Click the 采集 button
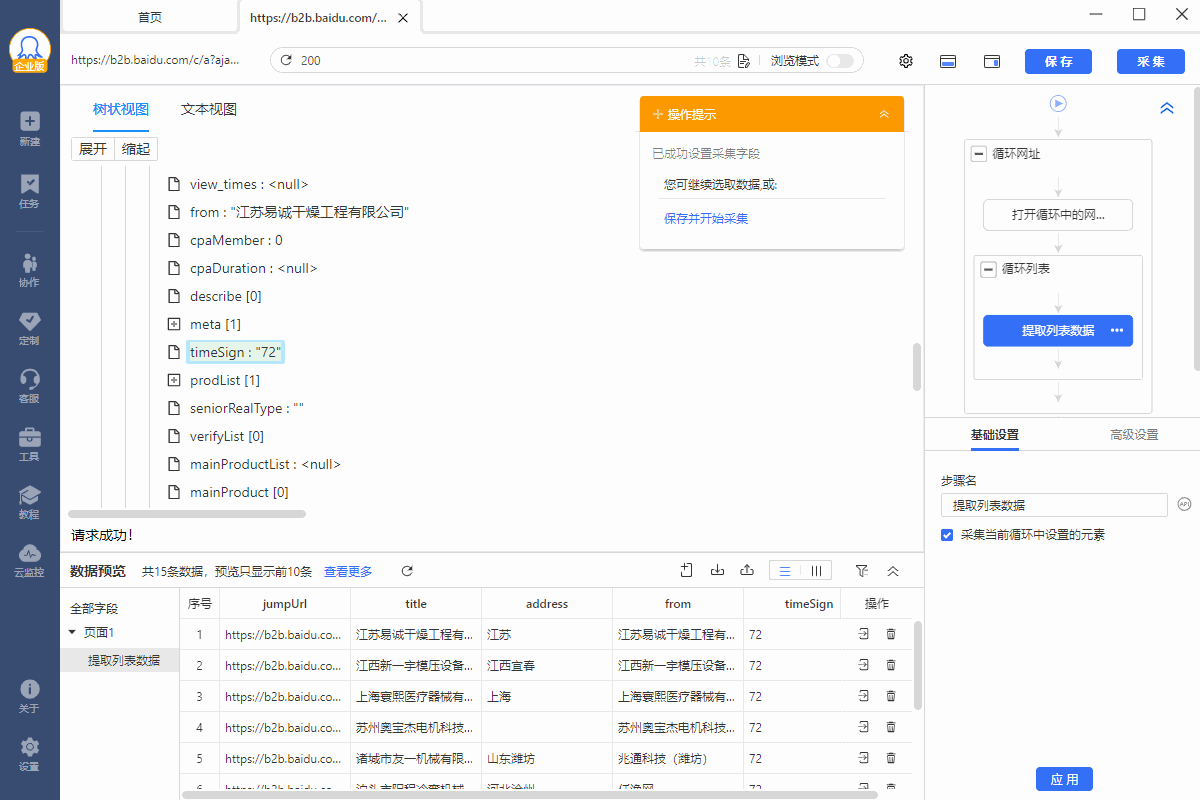Screen dimensions: 1200x800 [x=1151, y=61]
